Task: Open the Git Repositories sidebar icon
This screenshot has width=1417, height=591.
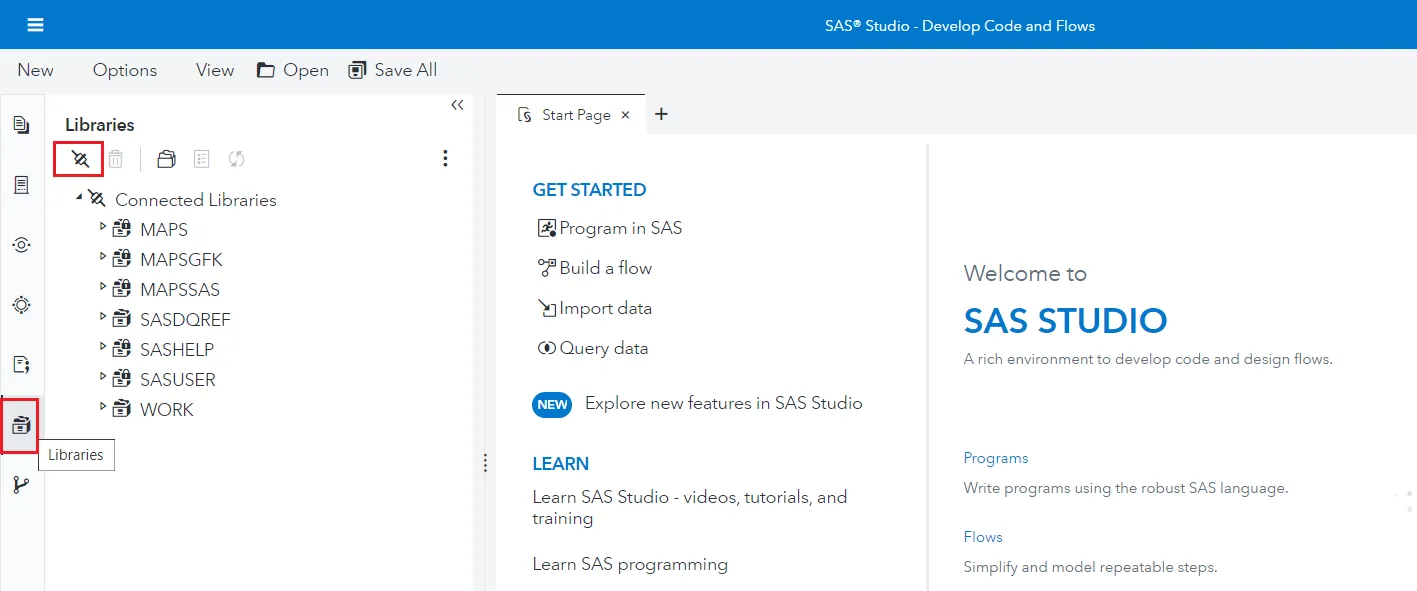Action: coord(21,485)
